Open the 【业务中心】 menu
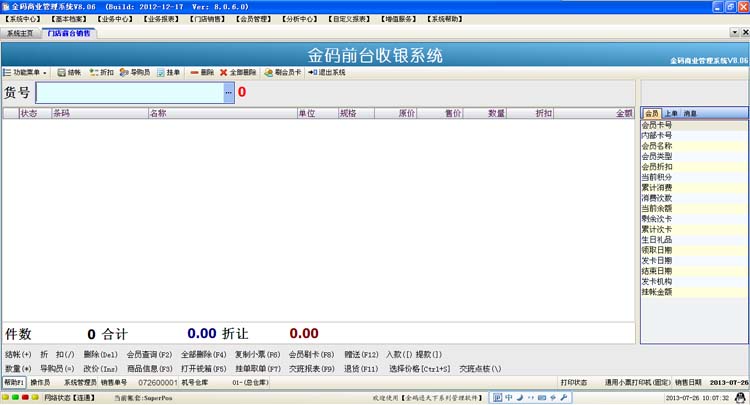Screen dimensions: 750x405 click(x=115, y=19)
